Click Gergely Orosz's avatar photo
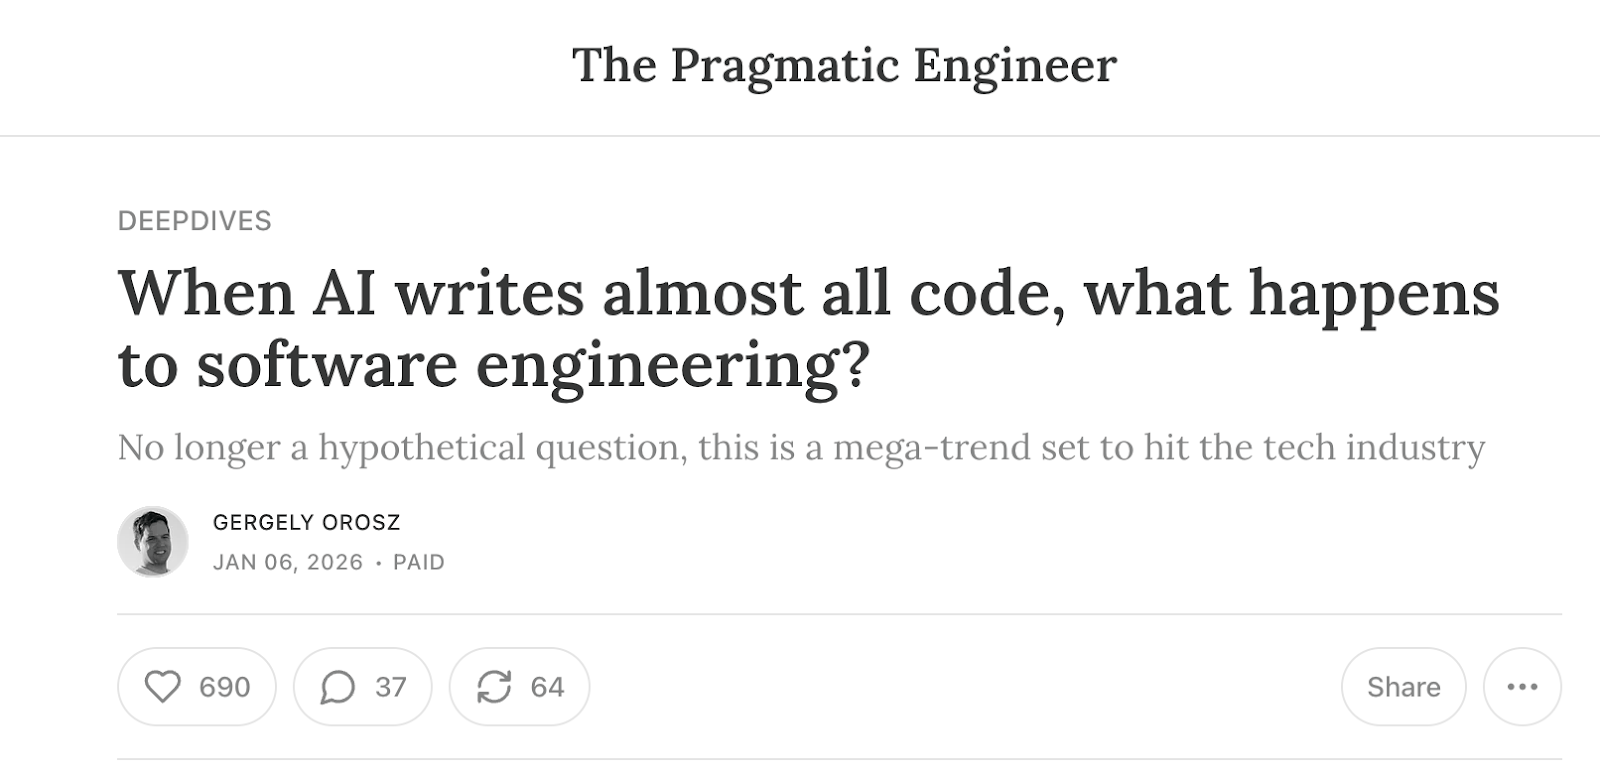 pos(153,541)
